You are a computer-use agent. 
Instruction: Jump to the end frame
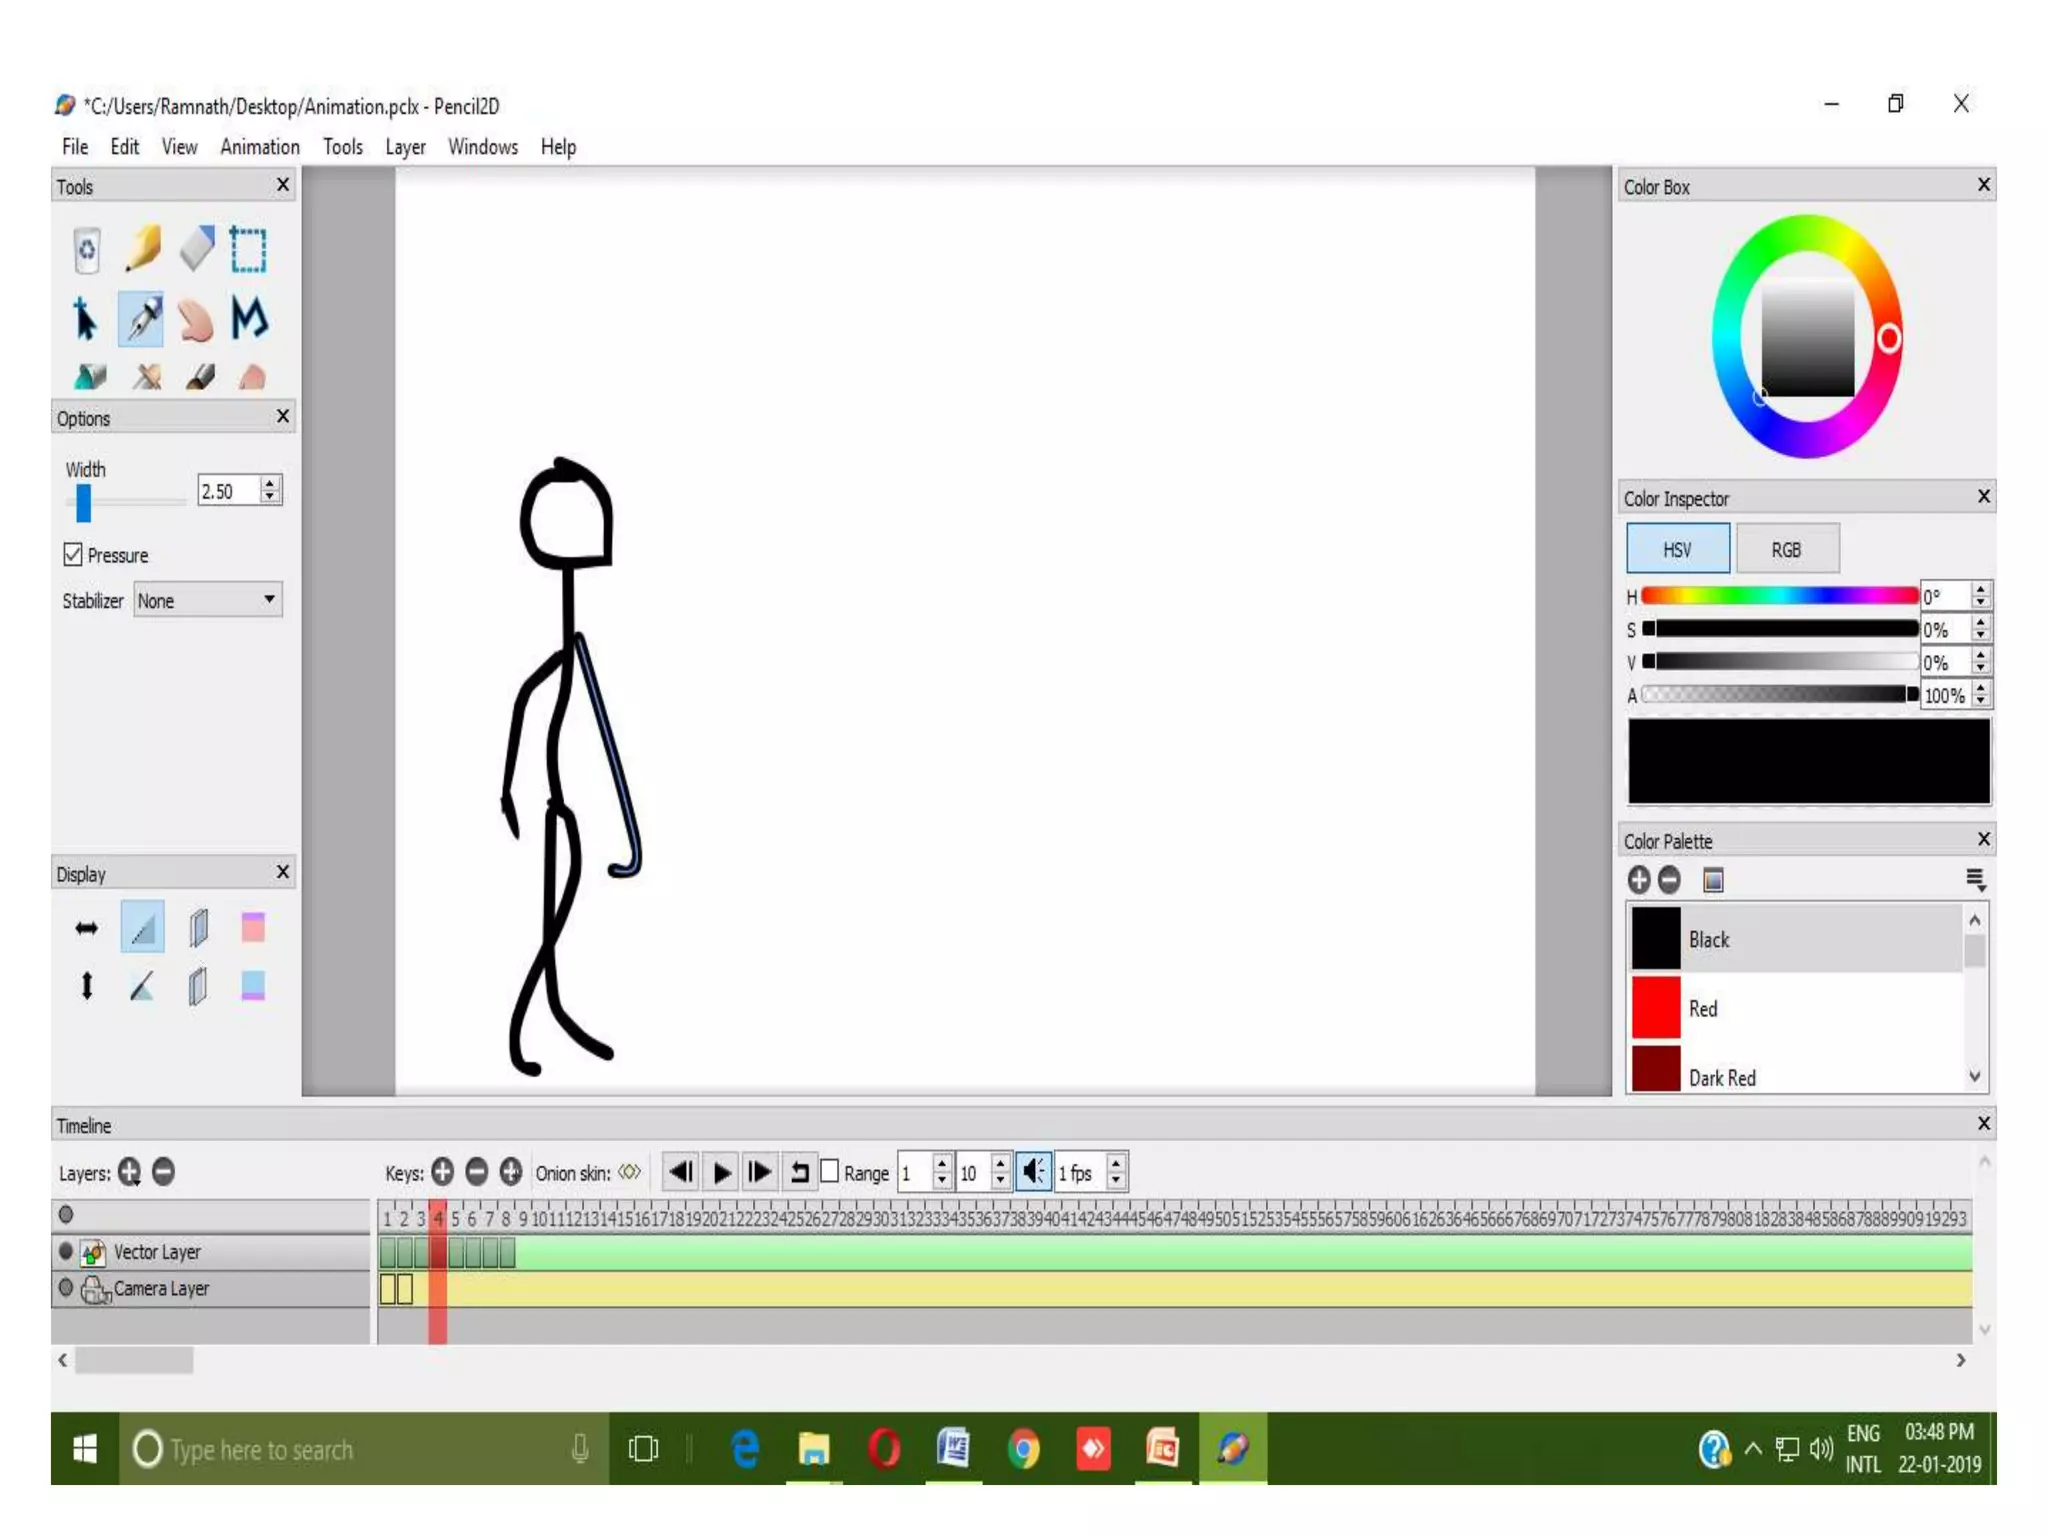(760, 1171)
